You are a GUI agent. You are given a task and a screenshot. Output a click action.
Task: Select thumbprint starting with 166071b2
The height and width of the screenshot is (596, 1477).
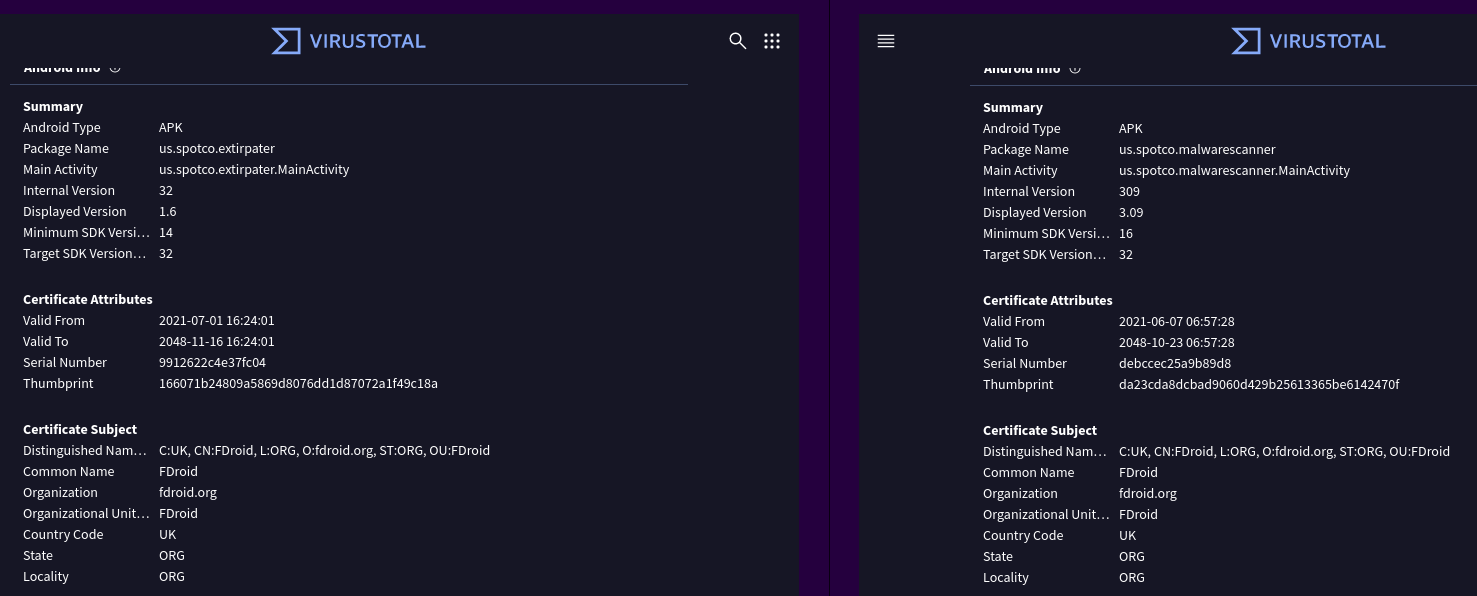[298, 384]
